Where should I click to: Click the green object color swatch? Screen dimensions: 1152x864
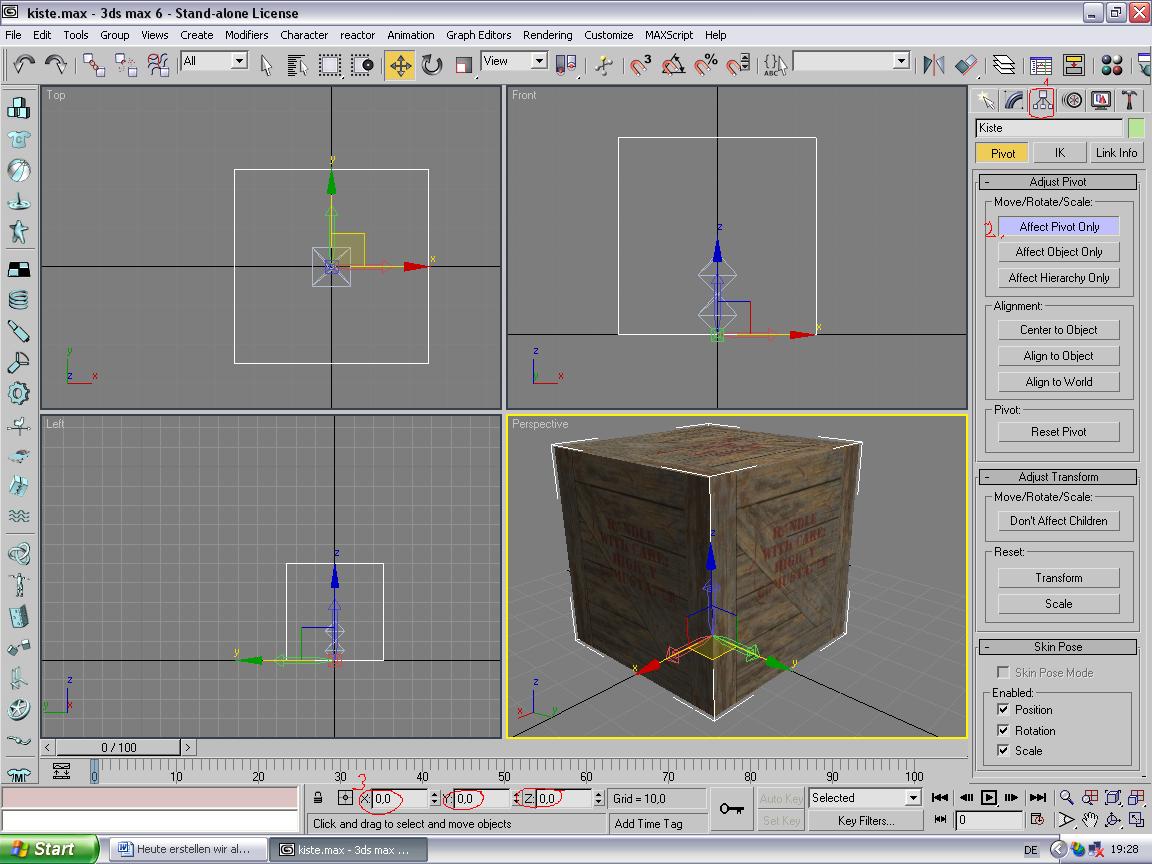(1136, 128)
